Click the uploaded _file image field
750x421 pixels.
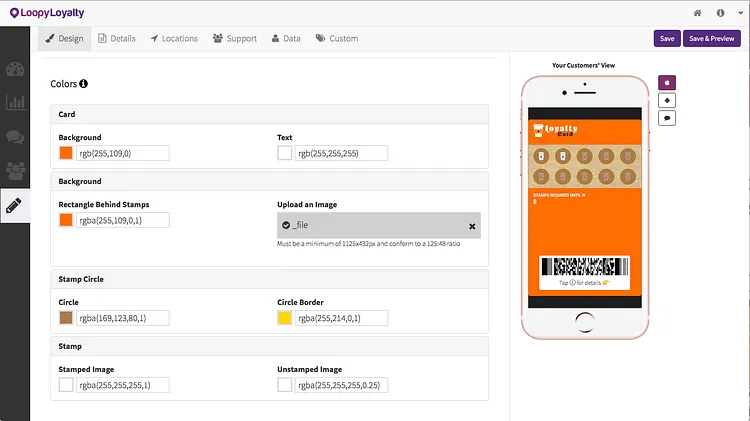(379, 225)
